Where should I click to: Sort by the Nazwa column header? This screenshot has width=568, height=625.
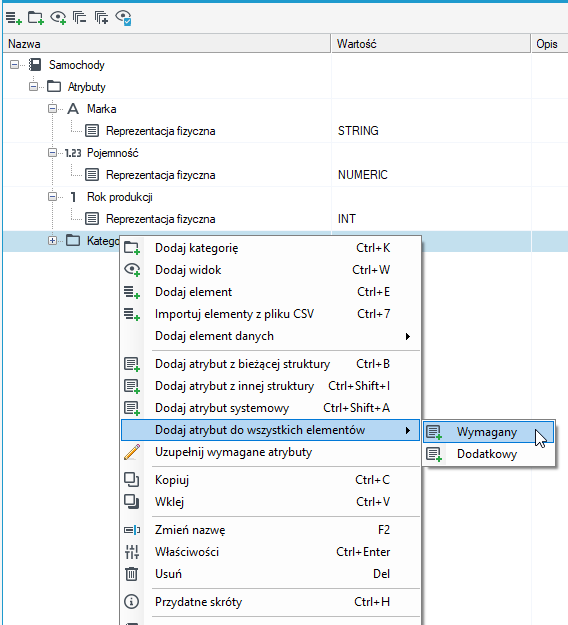point(167,43)
